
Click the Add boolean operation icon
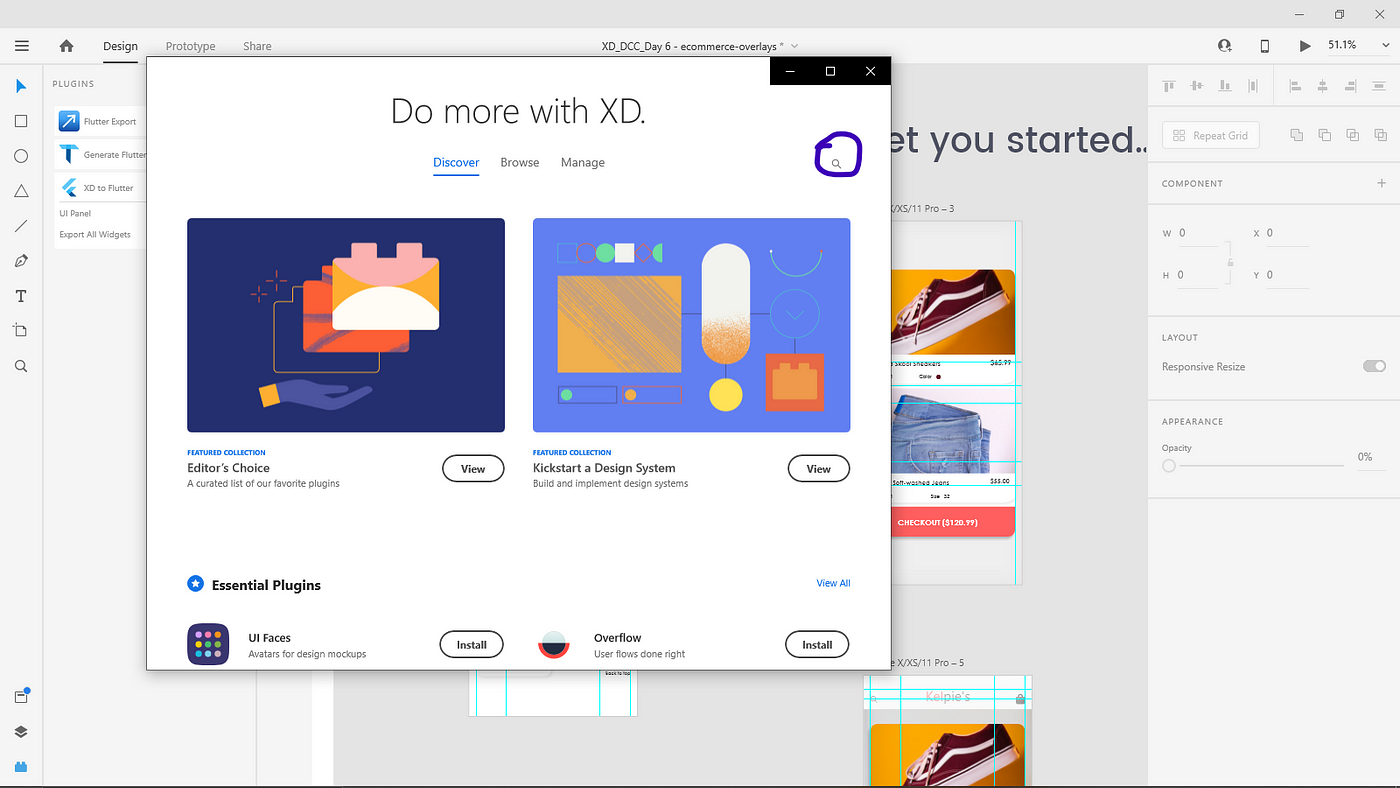click(1297, 135)
